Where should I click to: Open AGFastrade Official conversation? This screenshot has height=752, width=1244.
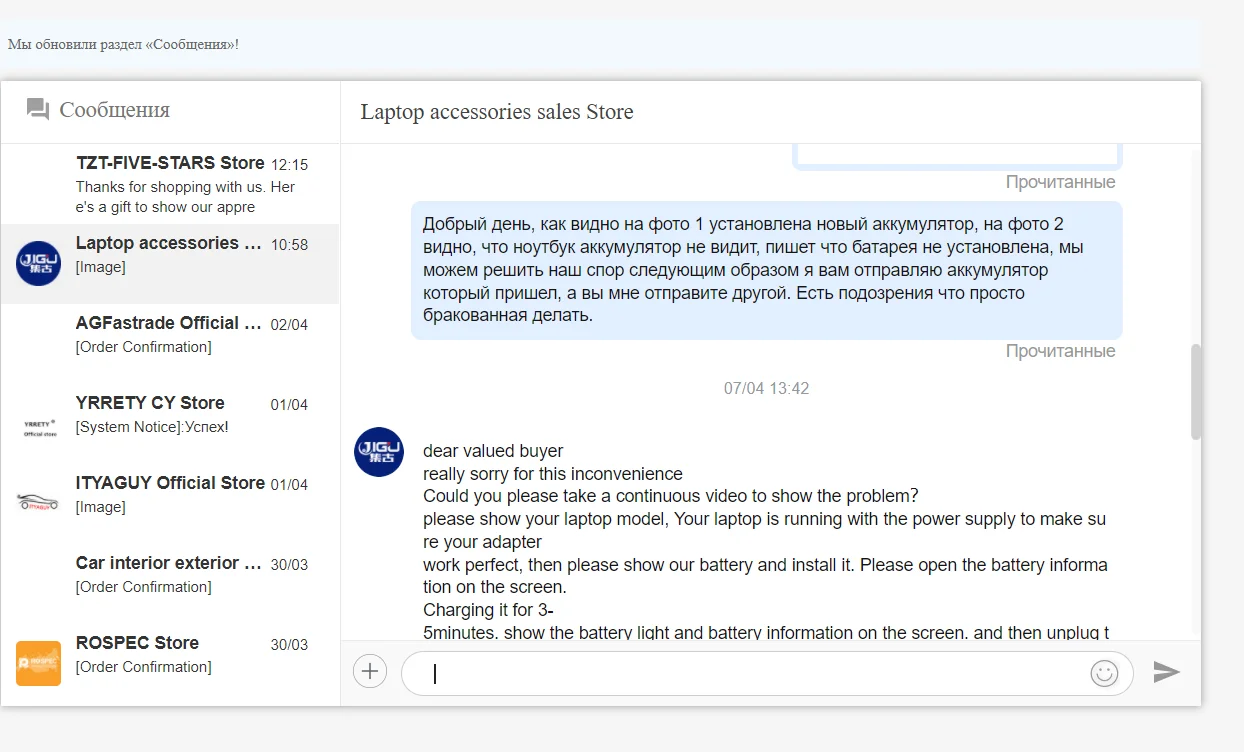(x=170, y=344)
